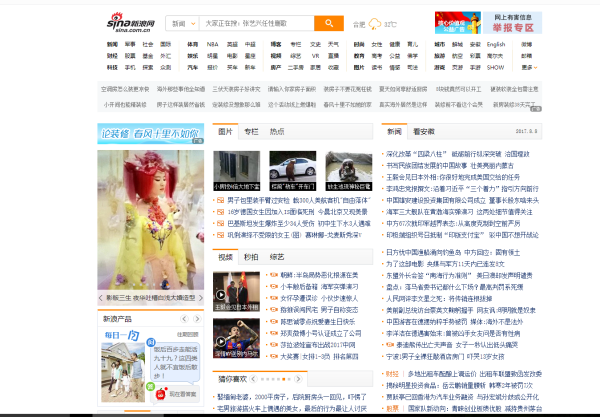Click video icon beside 陈思诚 headline
600x417 pixels.
click(x=274, y=321)
